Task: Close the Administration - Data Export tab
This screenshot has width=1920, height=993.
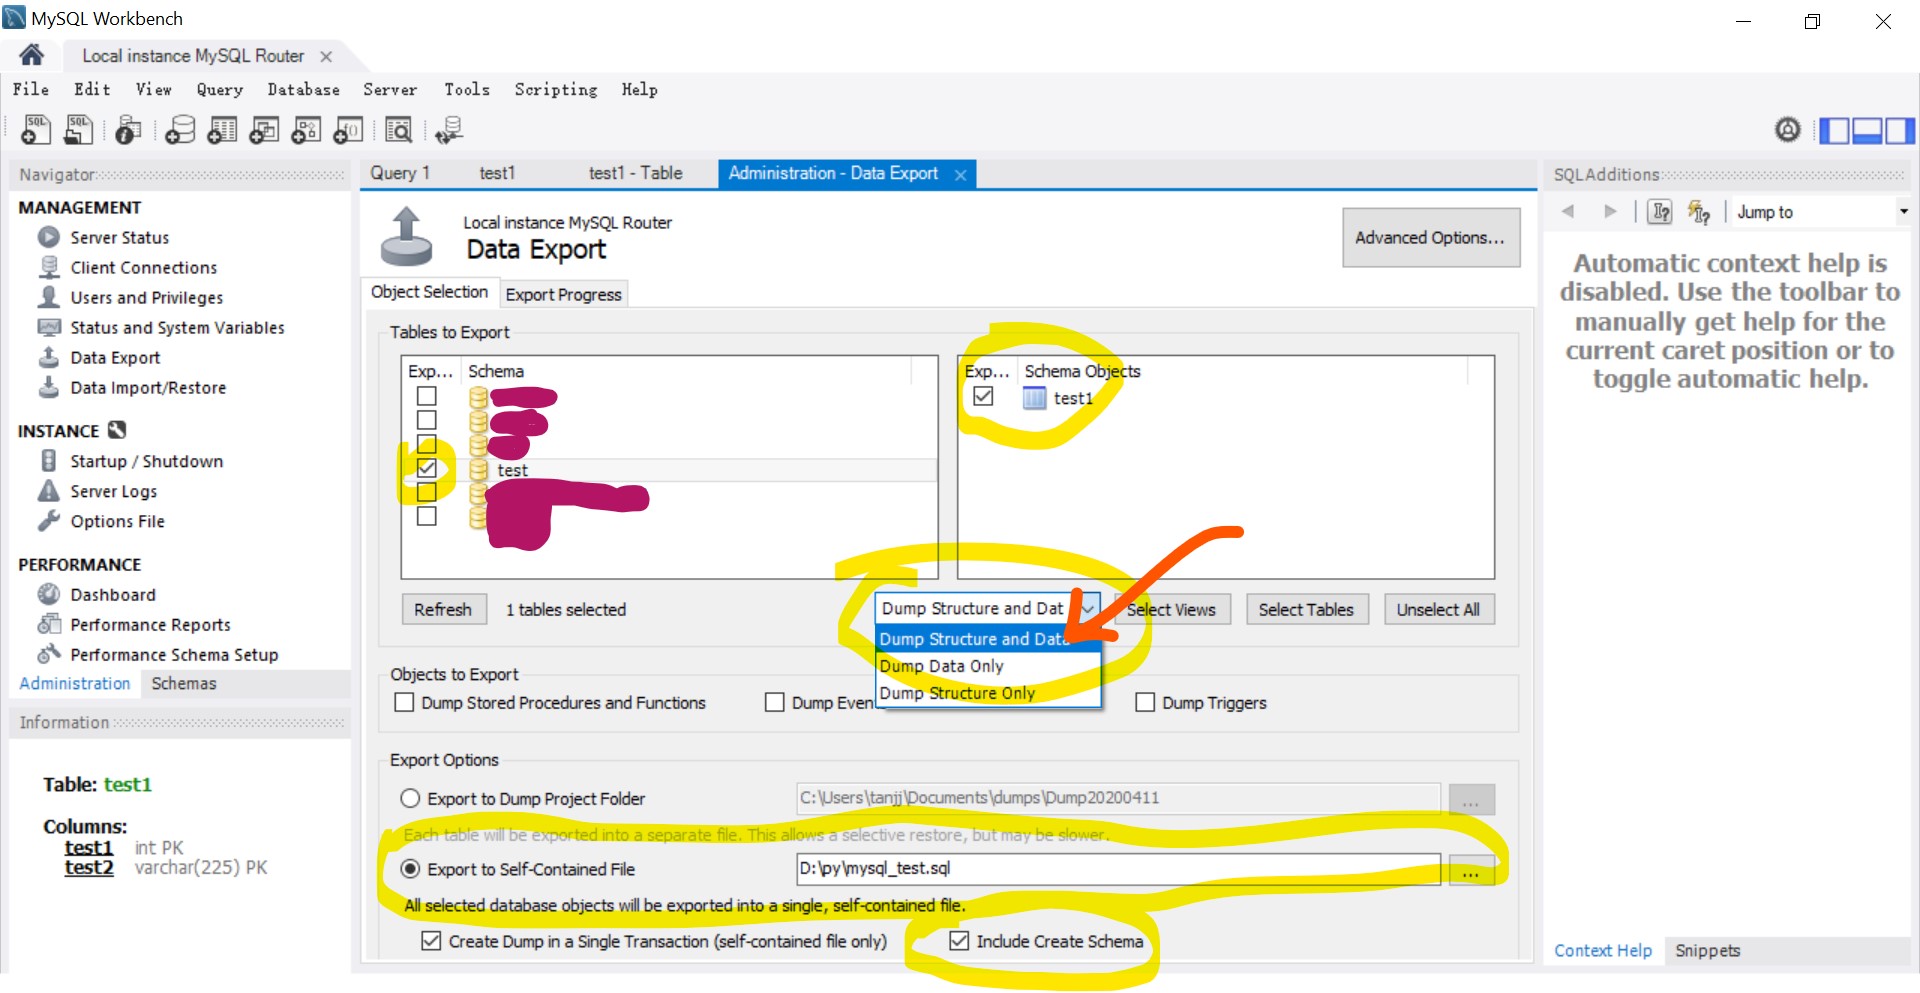Action: 961,175
